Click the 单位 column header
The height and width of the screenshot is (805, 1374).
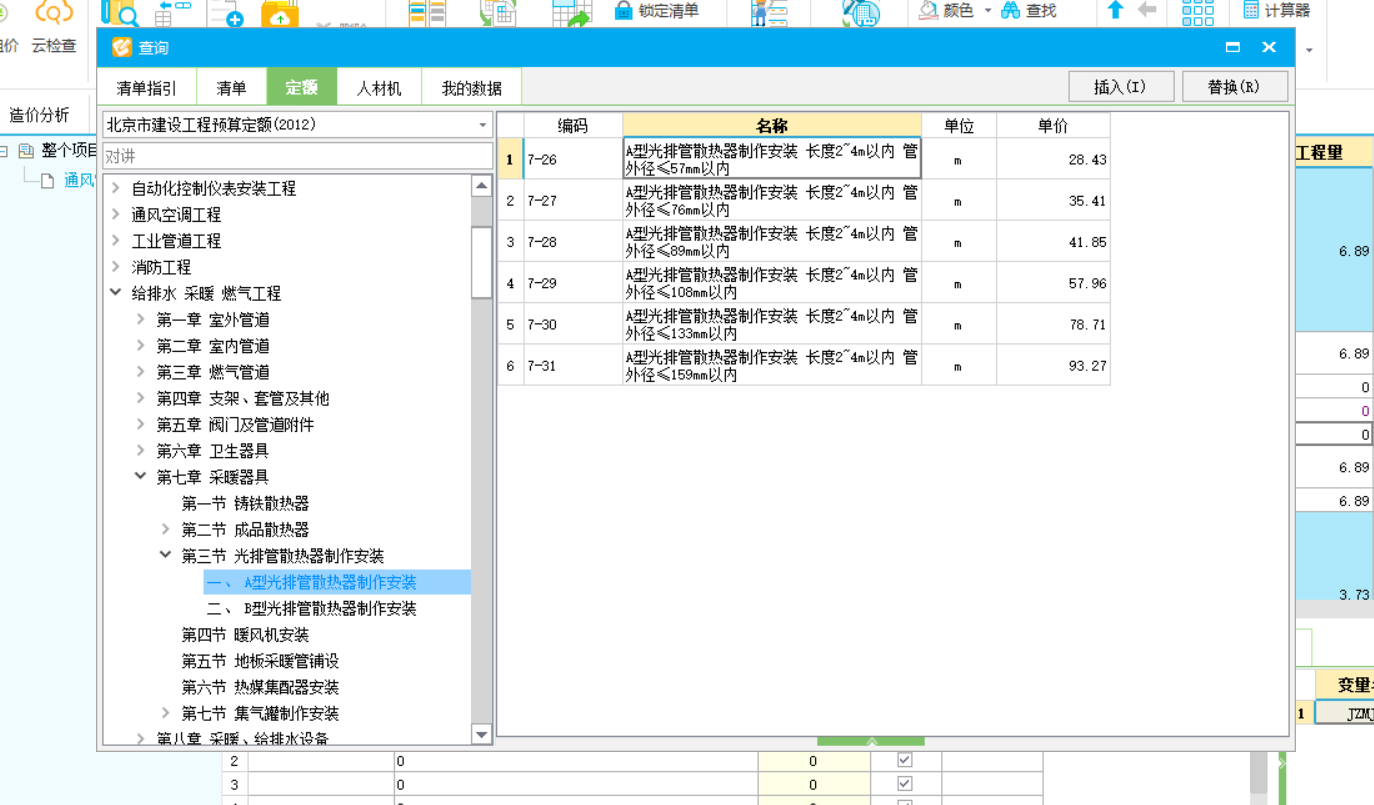(x=959, y=125)
